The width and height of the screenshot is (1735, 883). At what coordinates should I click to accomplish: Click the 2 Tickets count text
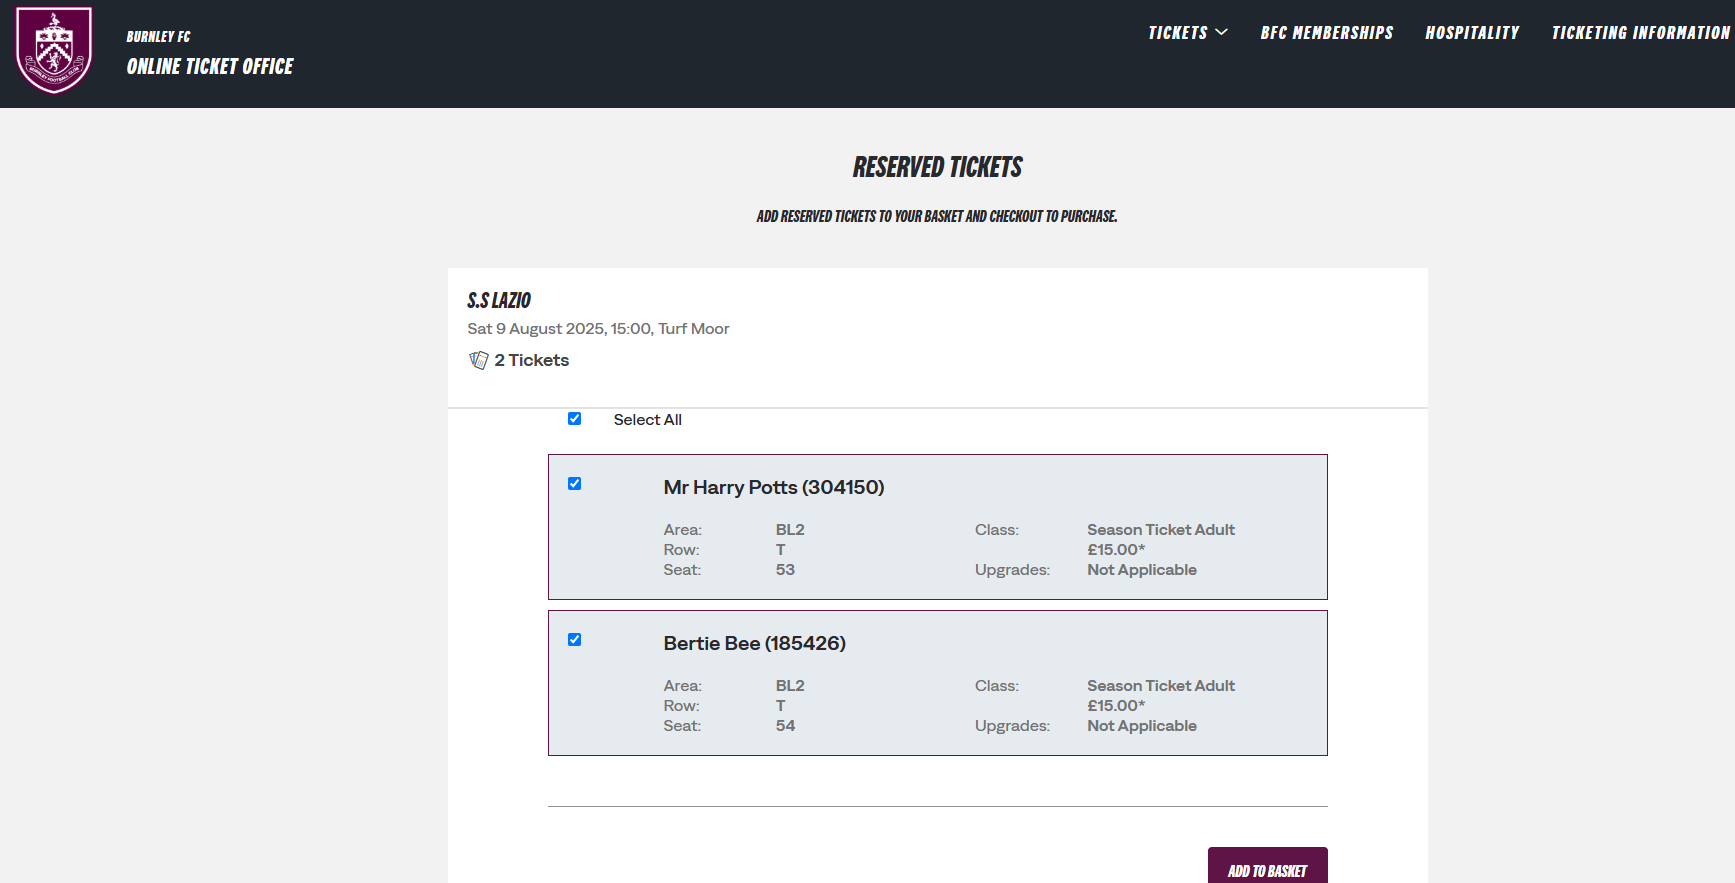click(531, 360)
